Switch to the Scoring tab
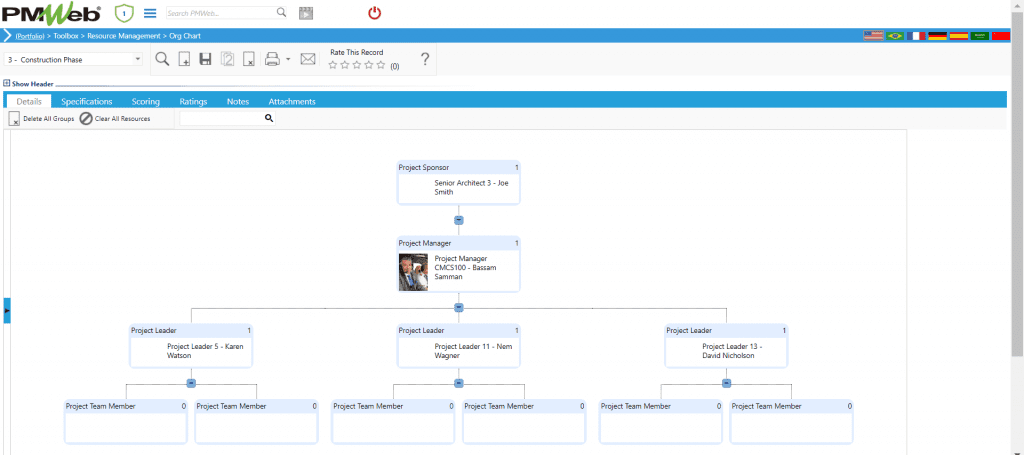The height and width of the screenshot is (455, 1024). click(x=146, y=102)
